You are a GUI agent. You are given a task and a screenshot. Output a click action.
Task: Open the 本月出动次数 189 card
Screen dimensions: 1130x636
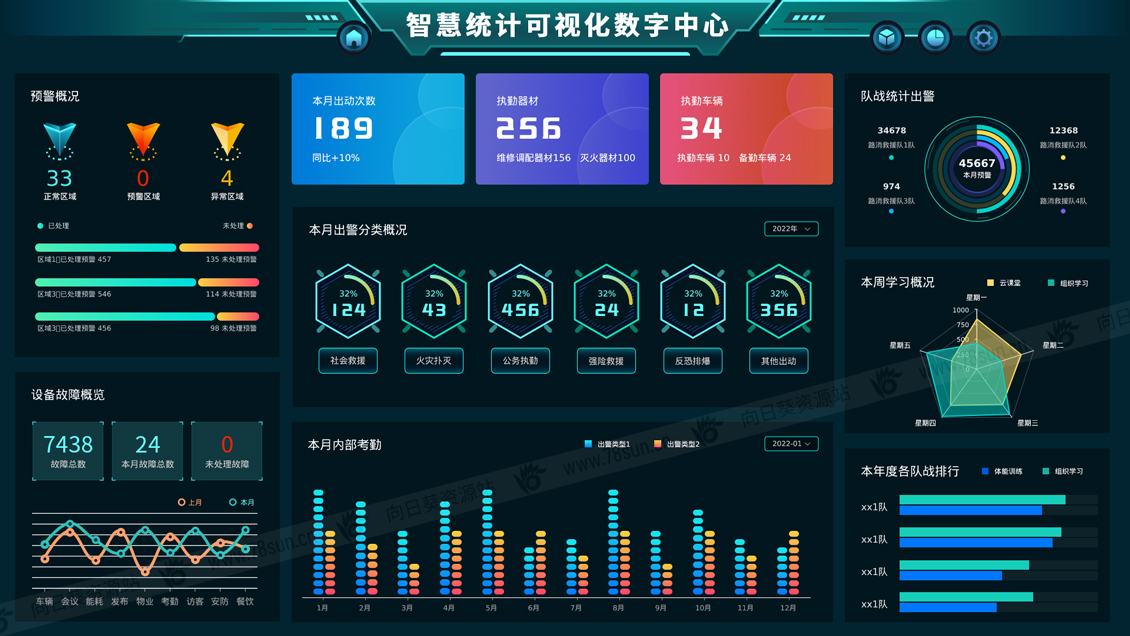(378, 129)
